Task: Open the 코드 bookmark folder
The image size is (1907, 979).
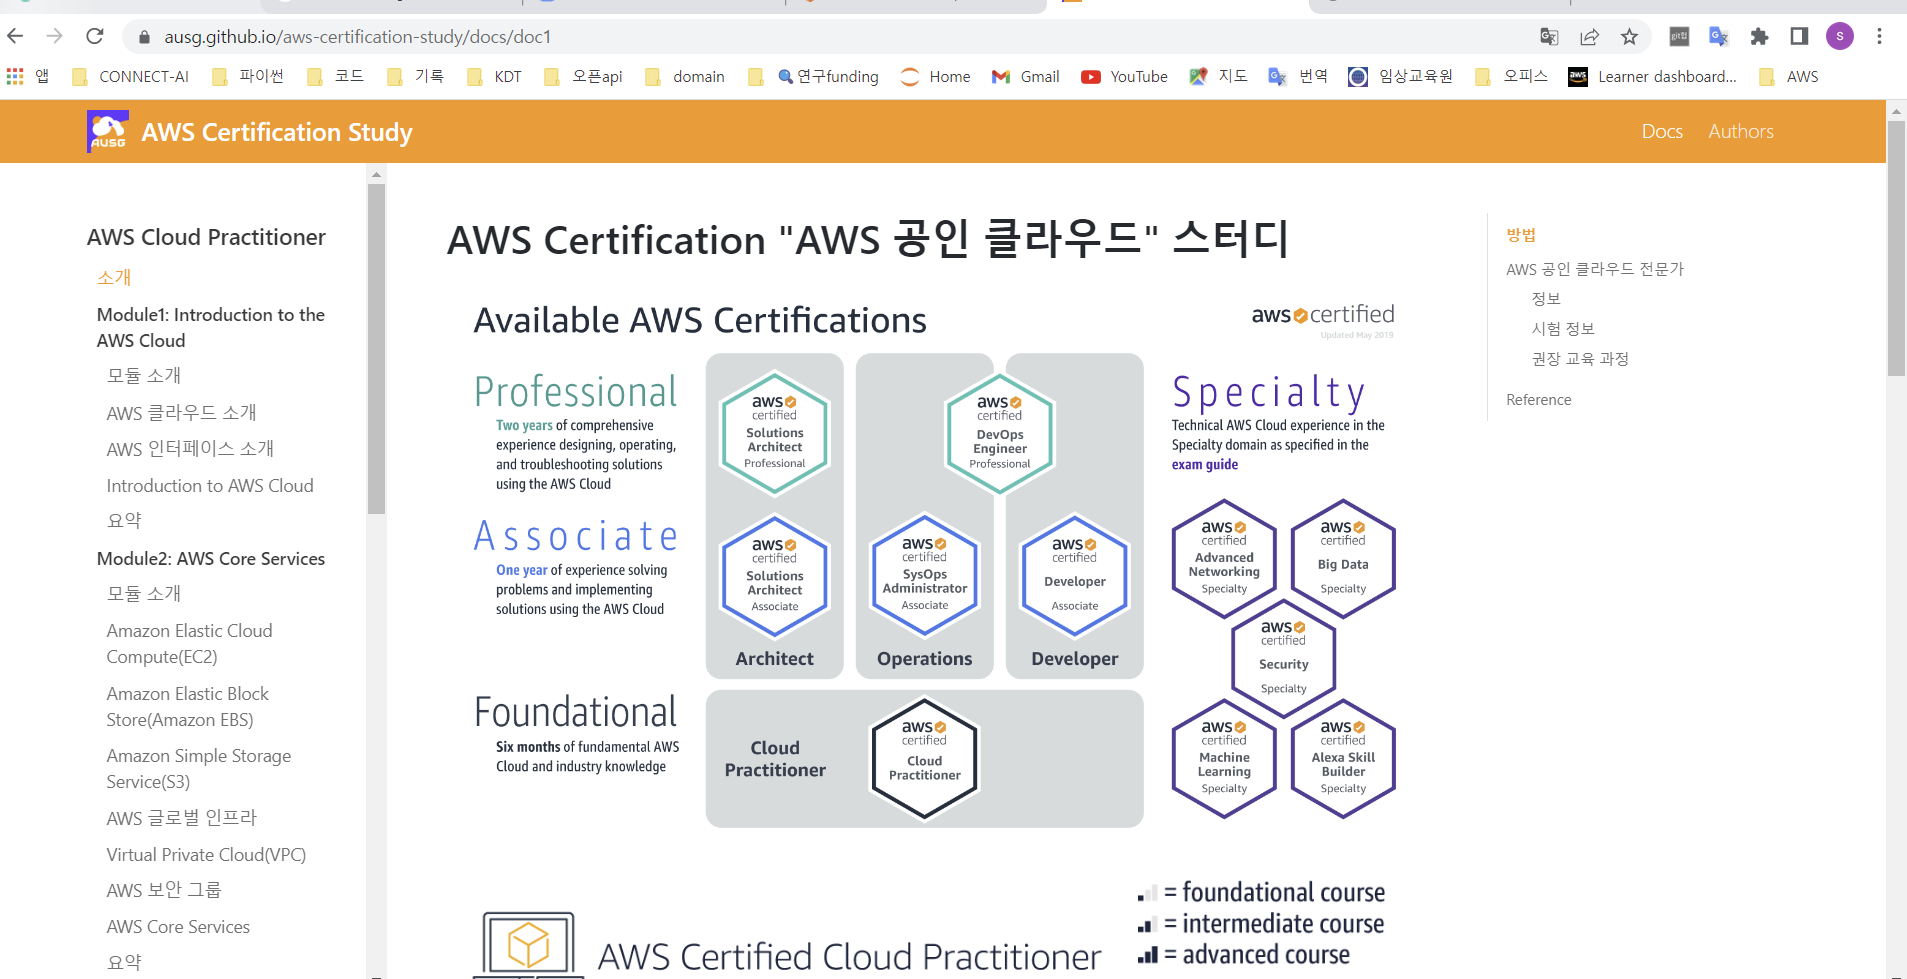Action: coord(335,76)
